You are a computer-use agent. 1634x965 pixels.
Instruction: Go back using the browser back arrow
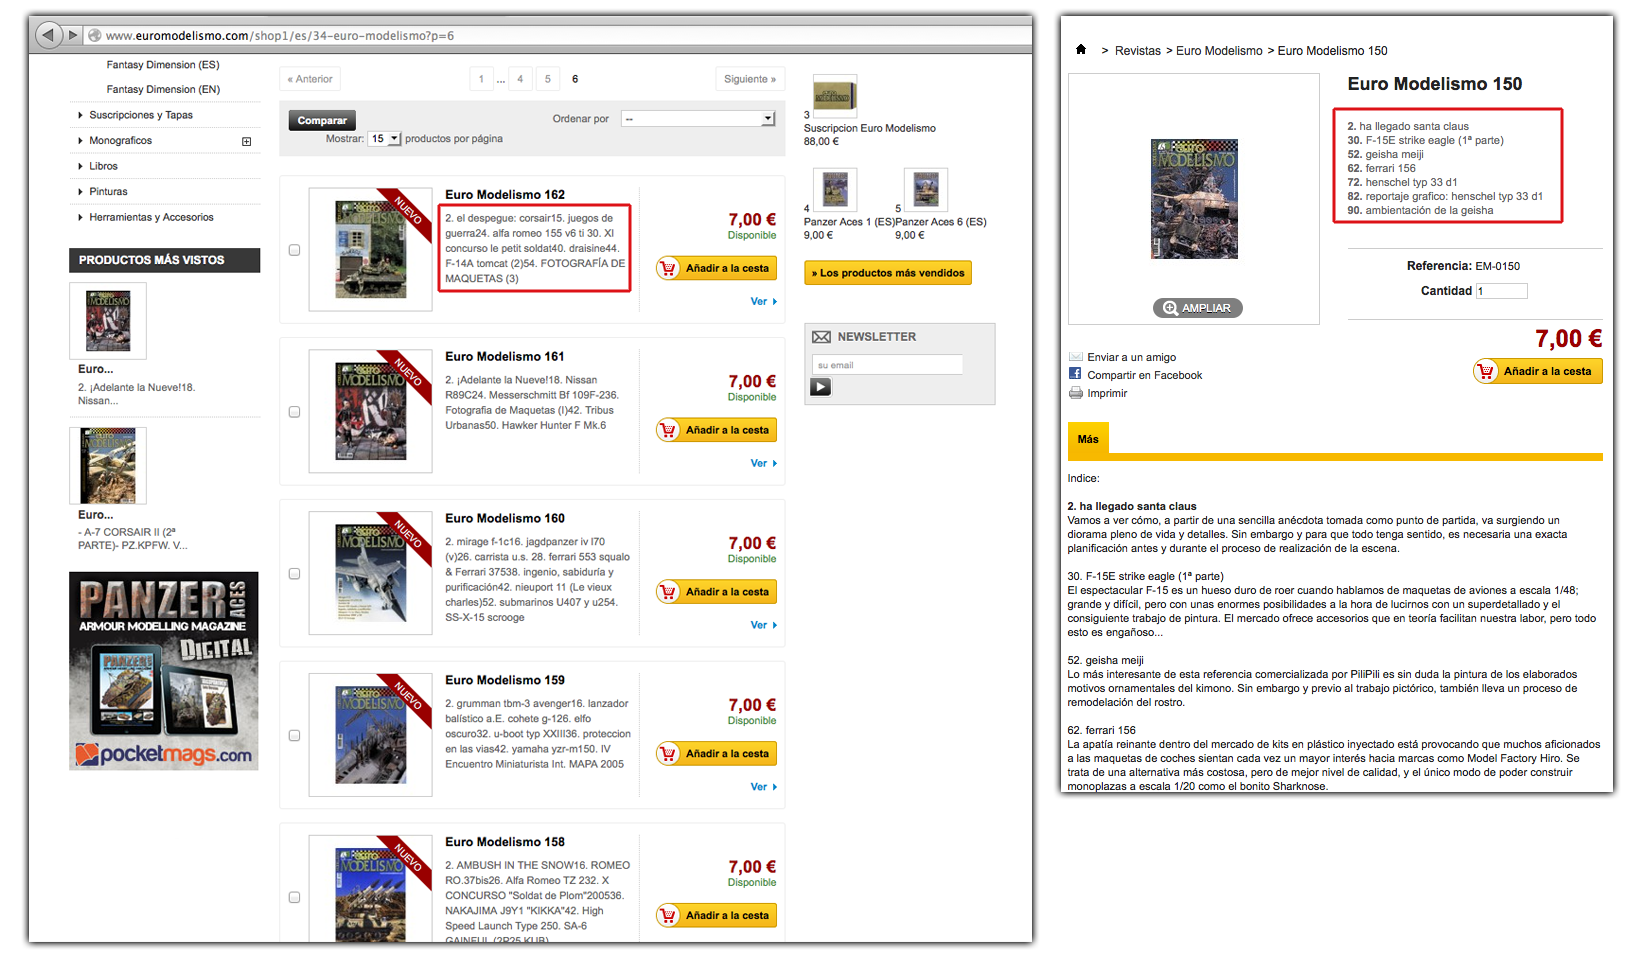(x=48, y=35)
